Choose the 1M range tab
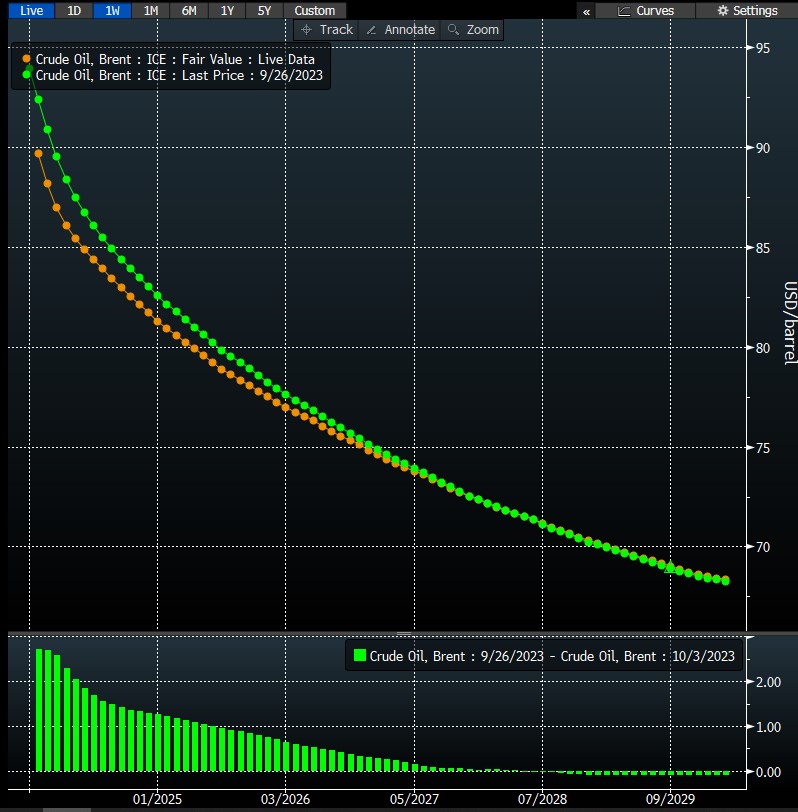The height and width of the screenshot is (812, 798). (151, 10)
